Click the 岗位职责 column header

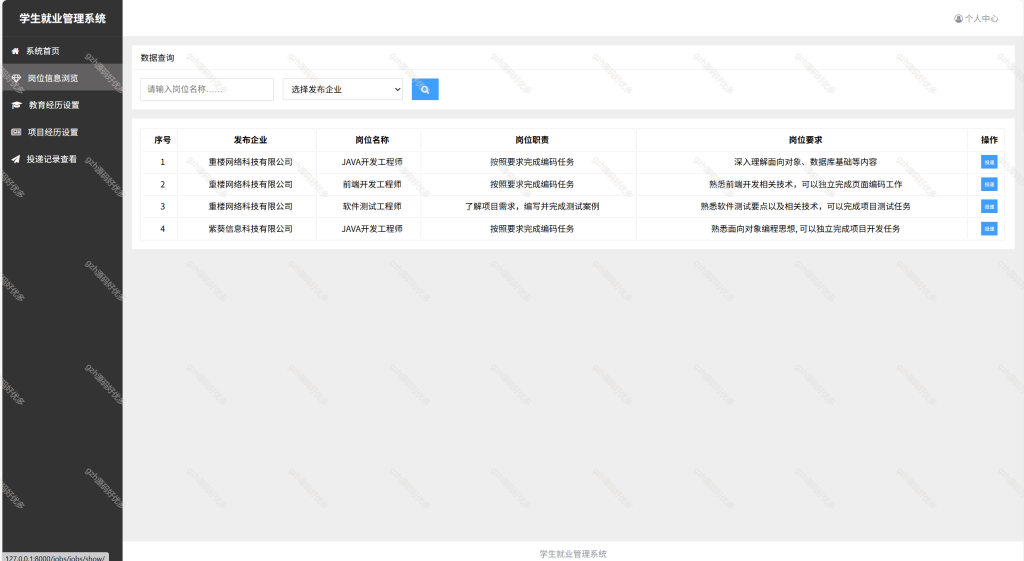coord(532,140)
